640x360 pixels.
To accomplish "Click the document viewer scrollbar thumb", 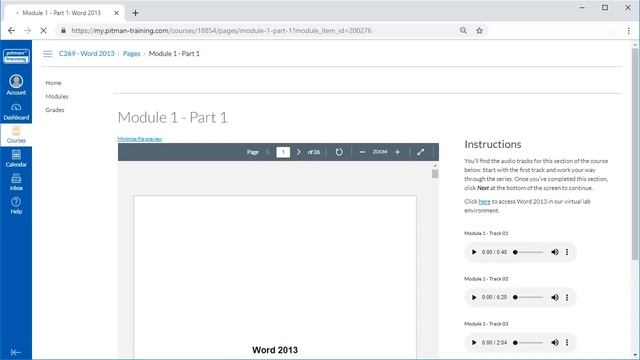I will pos(435,173).
